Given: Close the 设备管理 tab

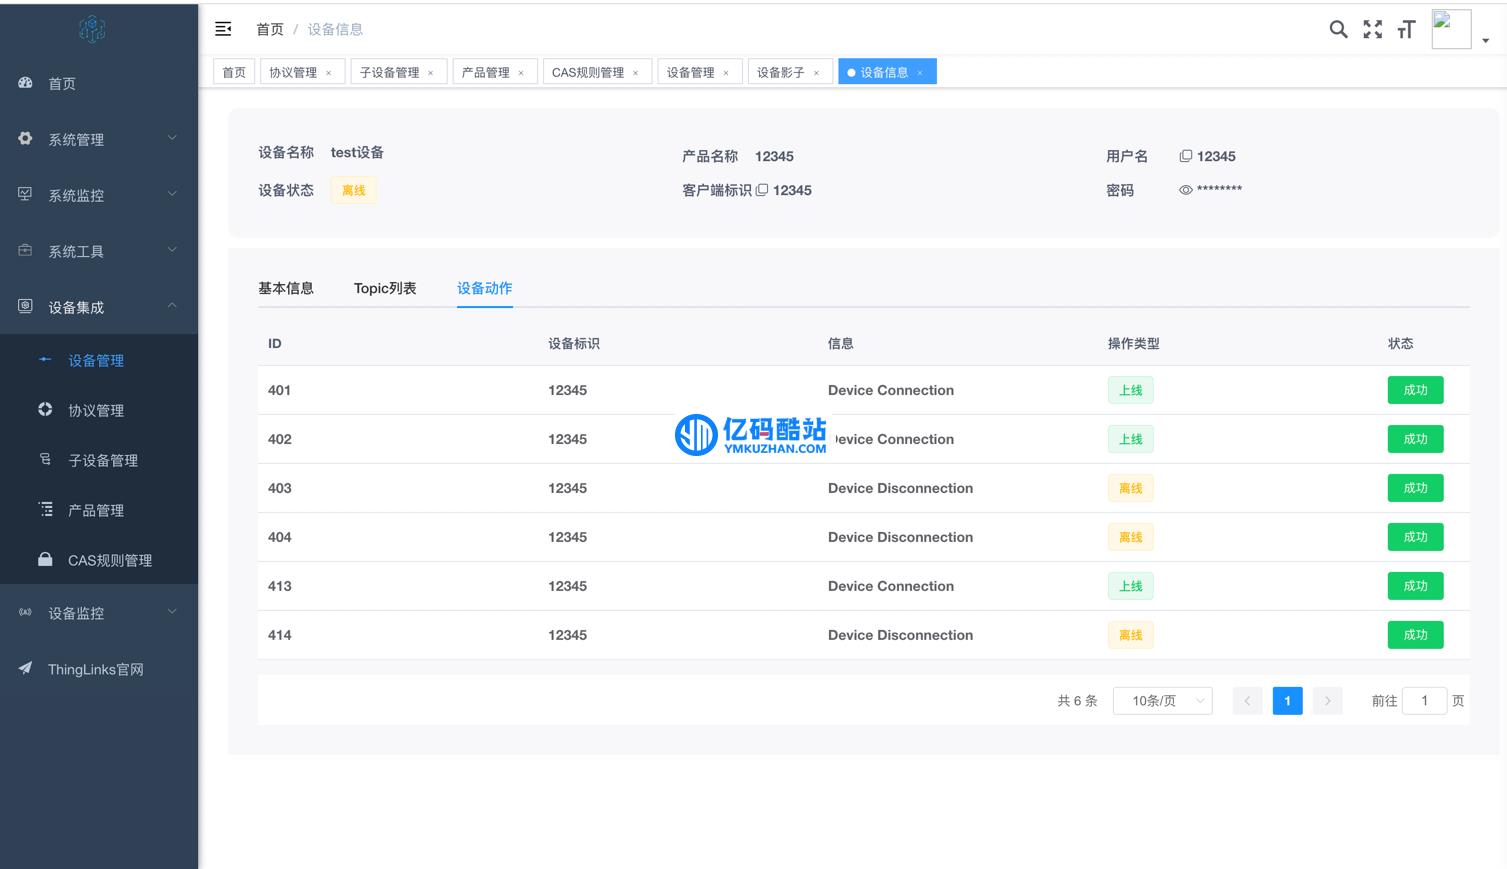Looking at the screenshot, I should 726,73.
